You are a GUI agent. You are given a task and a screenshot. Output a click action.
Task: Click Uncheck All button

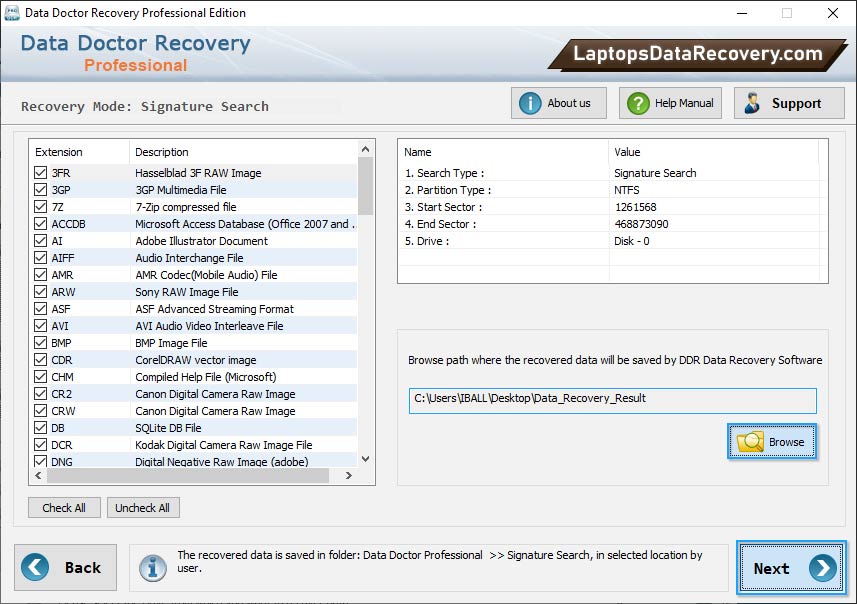pyautogui.click(x=142, y=508)
